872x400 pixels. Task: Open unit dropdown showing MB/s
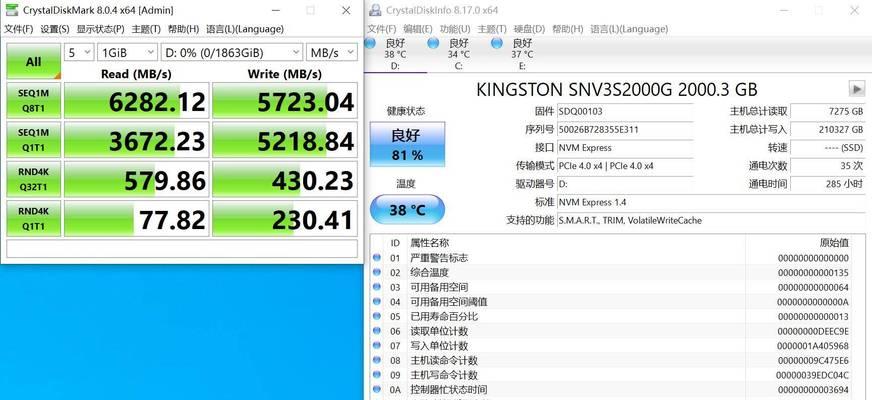(x=331, y=53)
